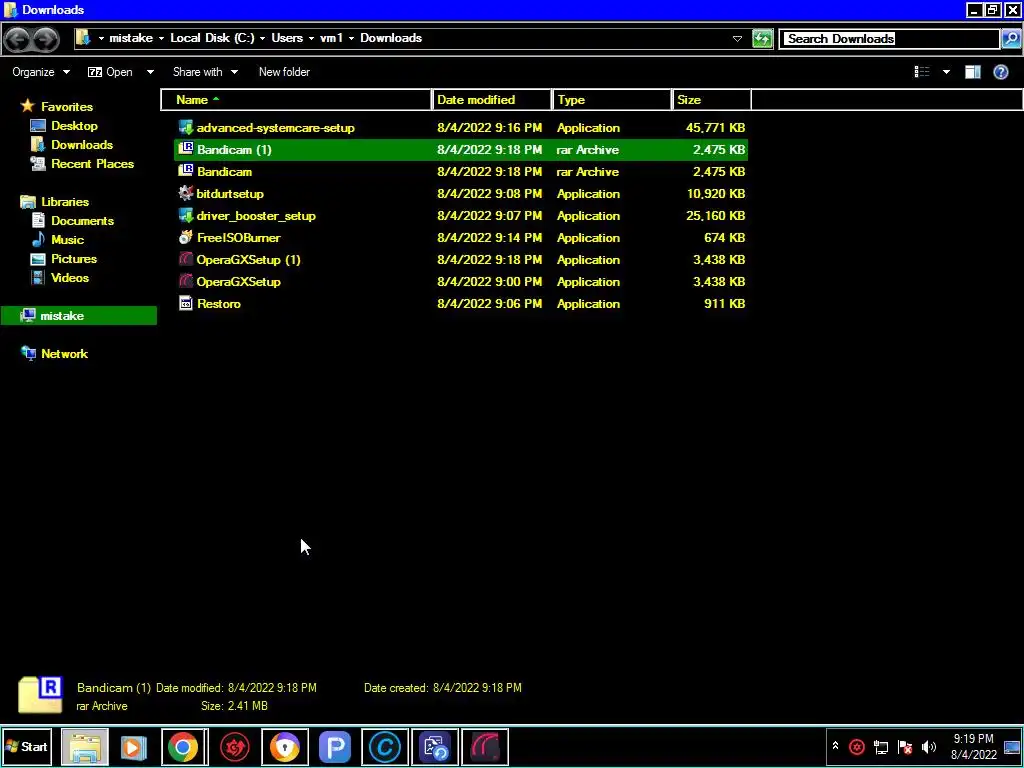Open address bar history dropdown arrow

(x=737, y=39)
